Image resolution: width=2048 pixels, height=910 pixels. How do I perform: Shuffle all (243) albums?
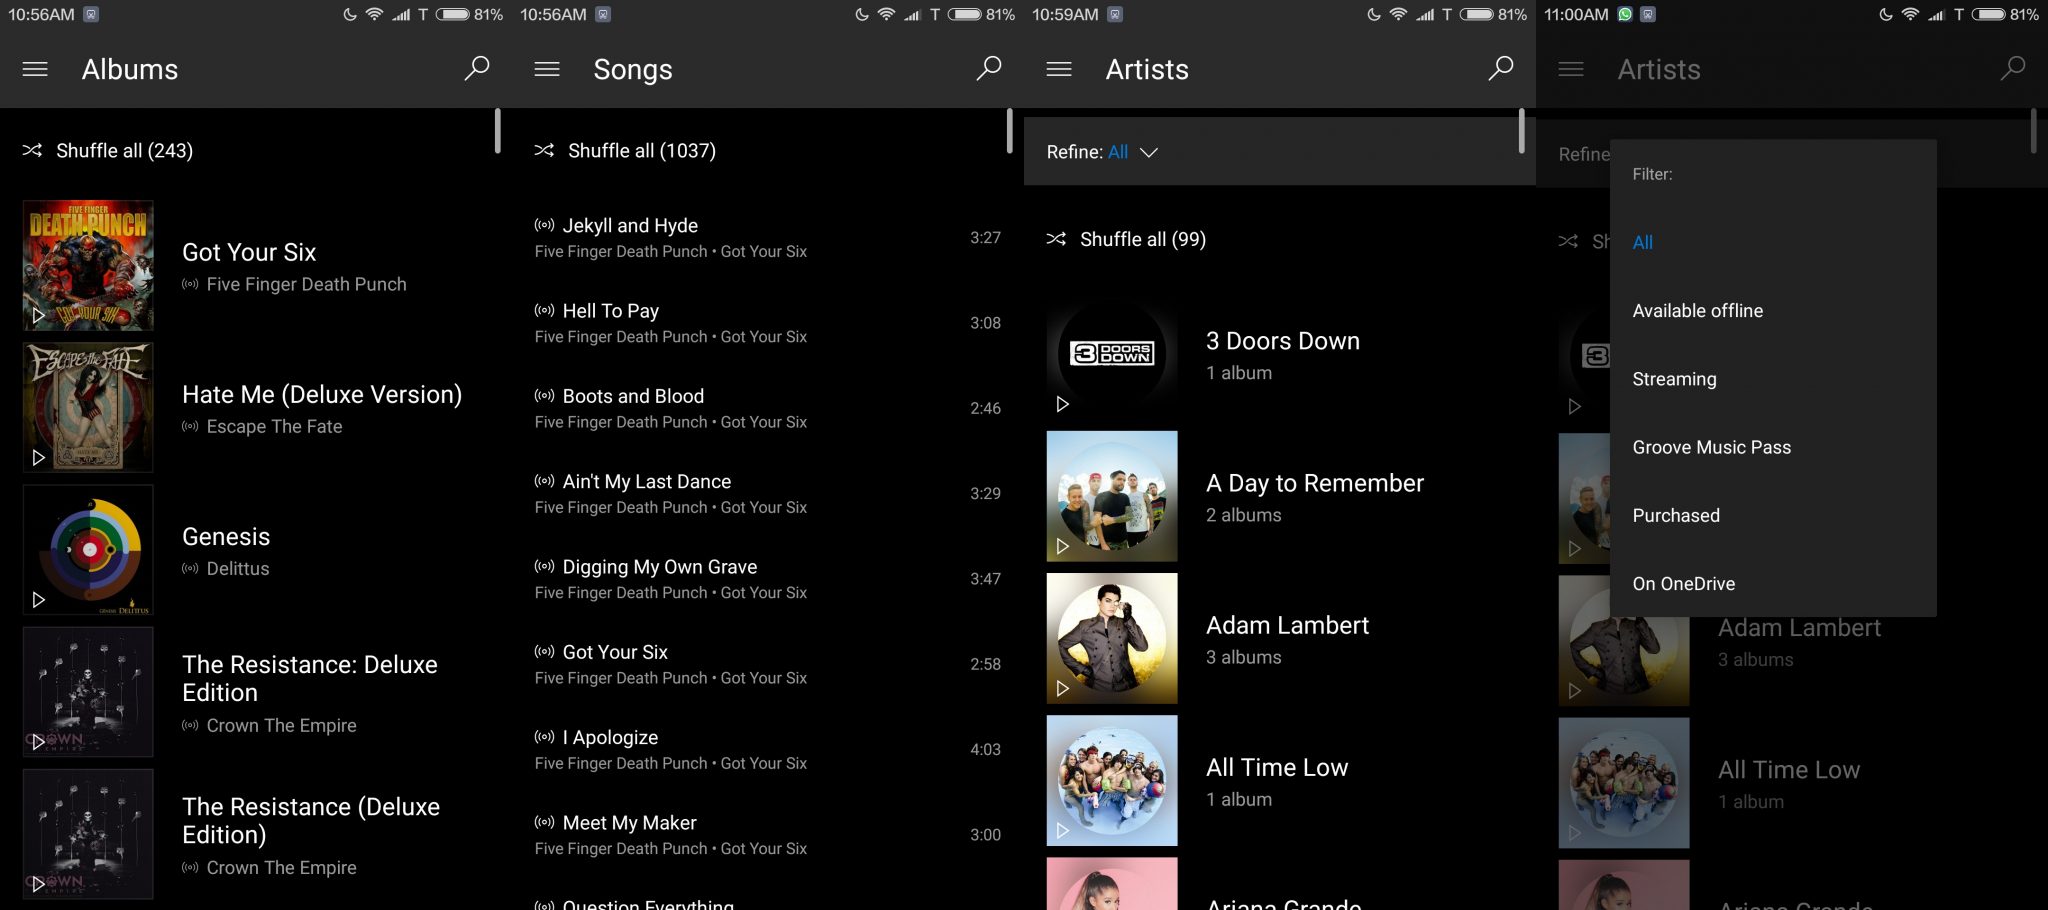point(108,150)
